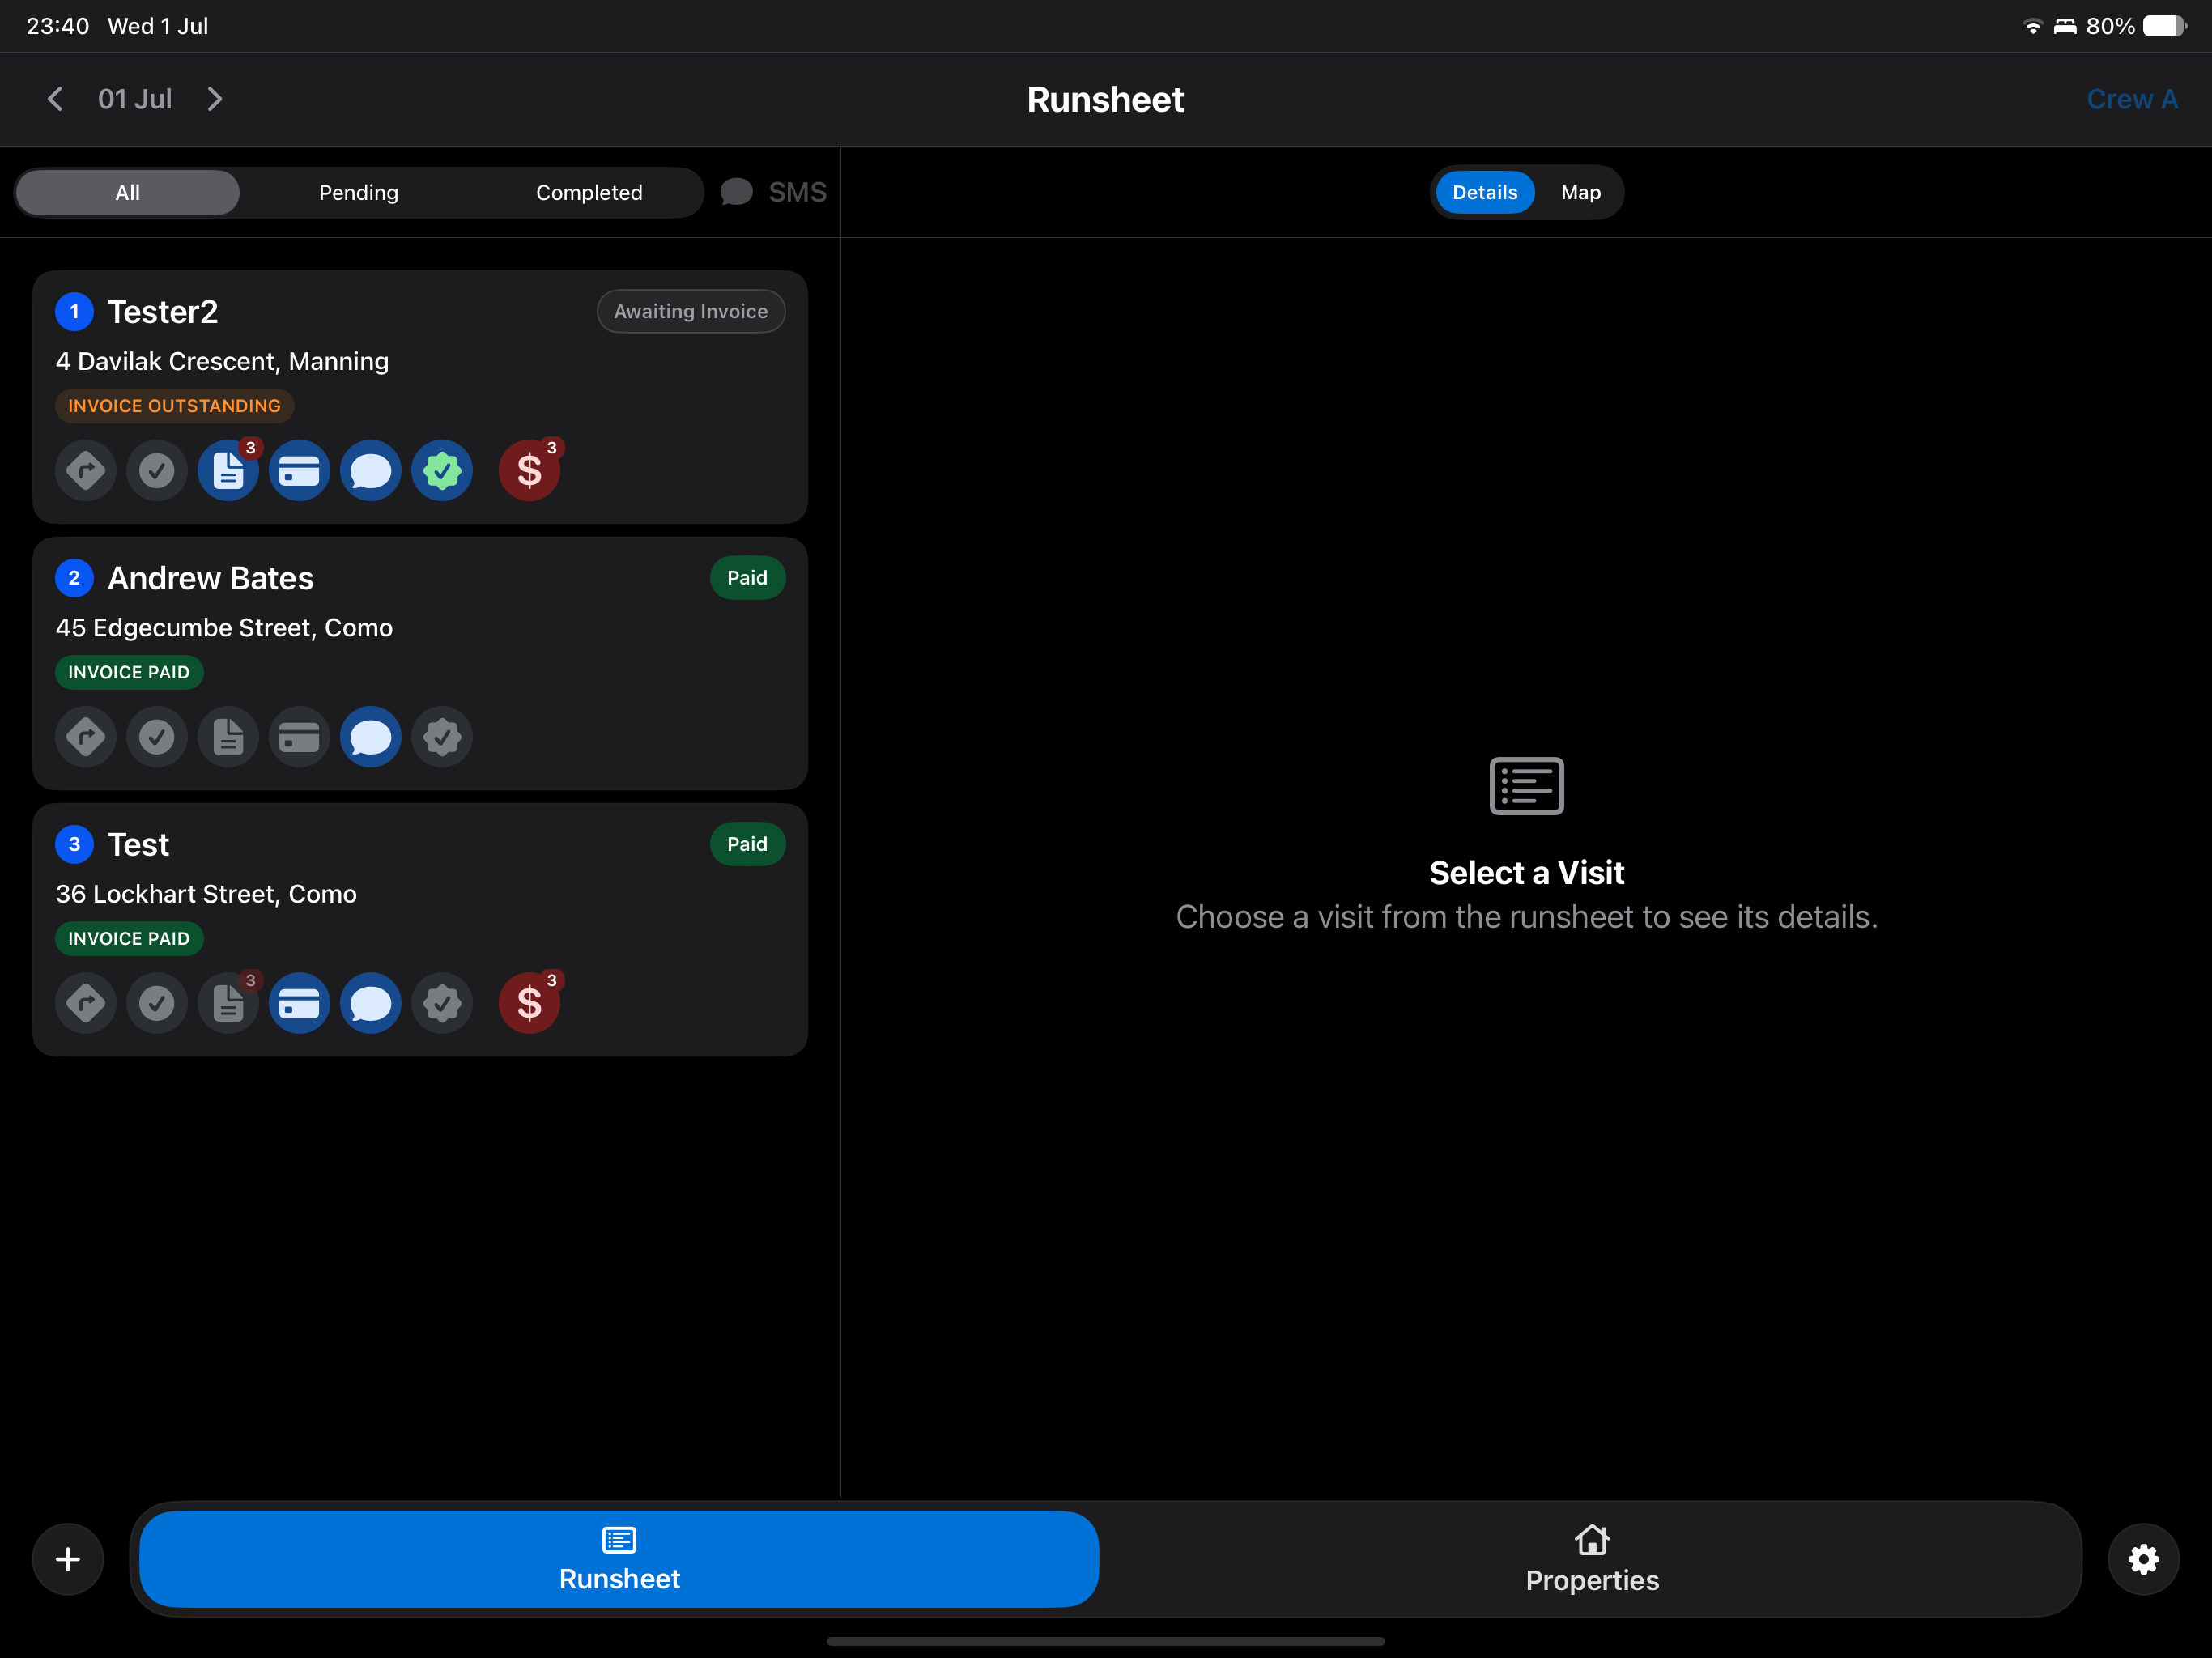The height and width of the screenshot is (1658, 2212).
Task: Tap visit number 3 badge
Action: [x=74, y=845]
